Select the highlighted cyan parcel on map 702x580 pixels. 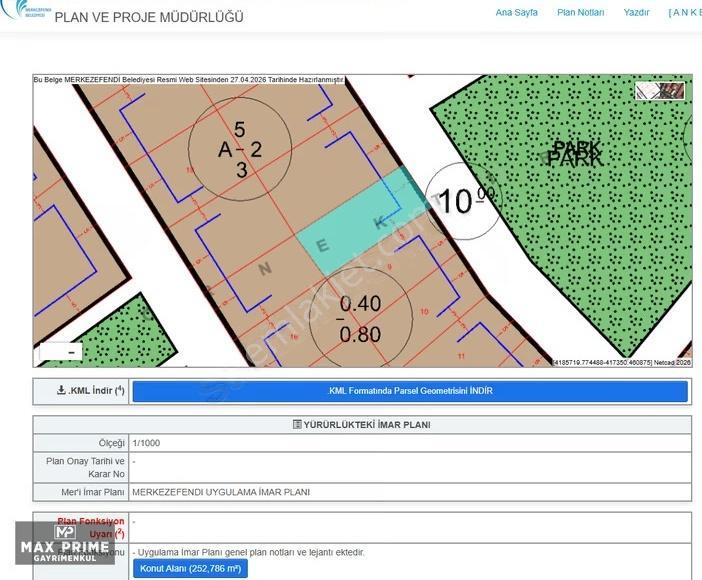[x=363, y=221]
